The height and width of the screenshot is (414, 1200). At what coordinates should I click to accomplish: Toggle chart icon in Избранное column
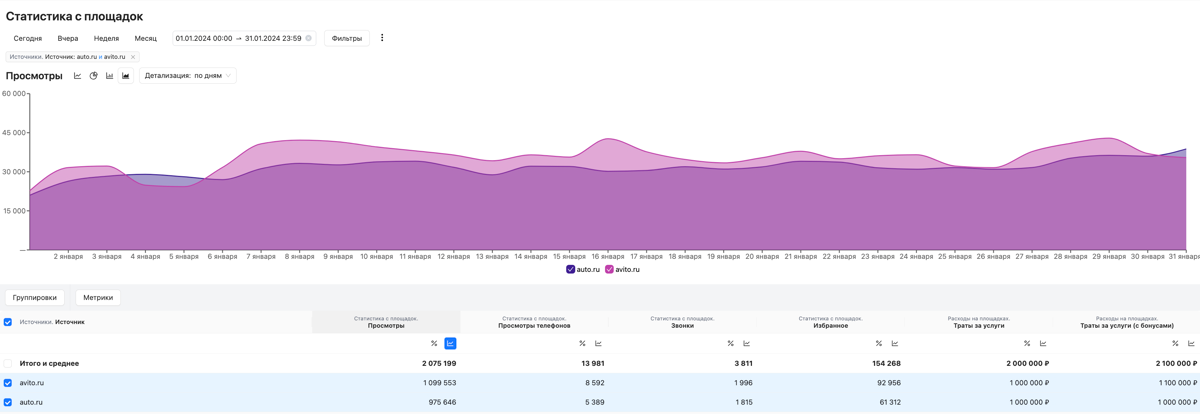[x=895, y=344]
